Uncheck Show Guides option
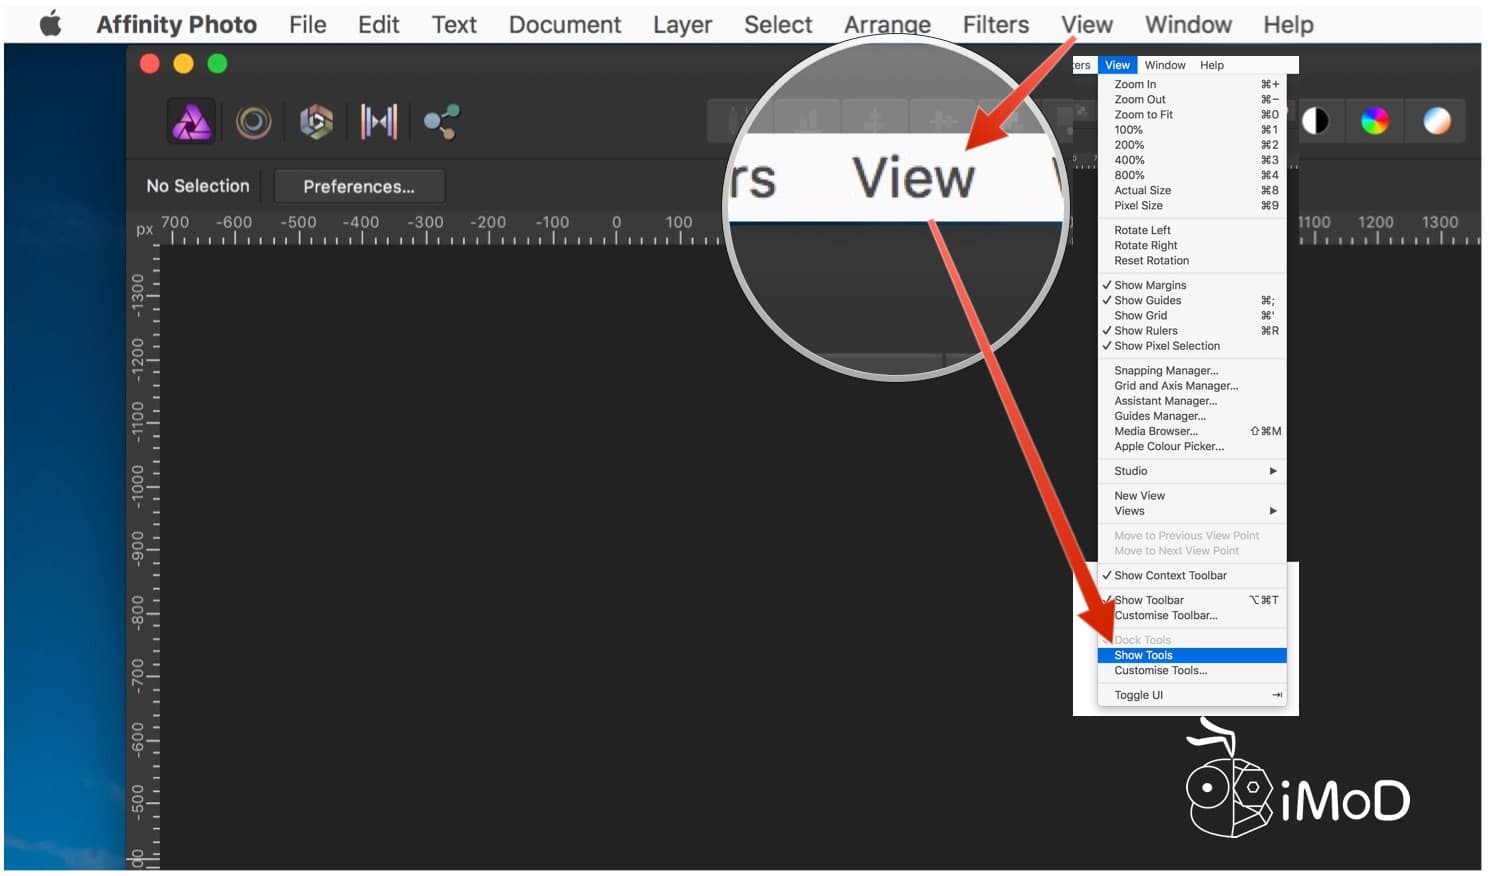 click(x=1146, y=300)
